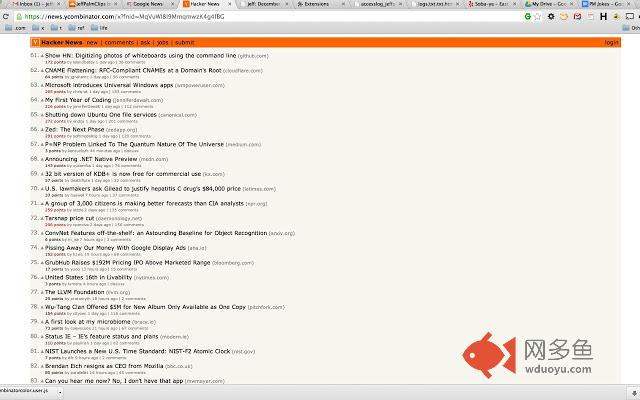640x400 pixels.
Task: Open 'Pissing Away Our Money With Google Display Ads'
Action: pos(115,248)
